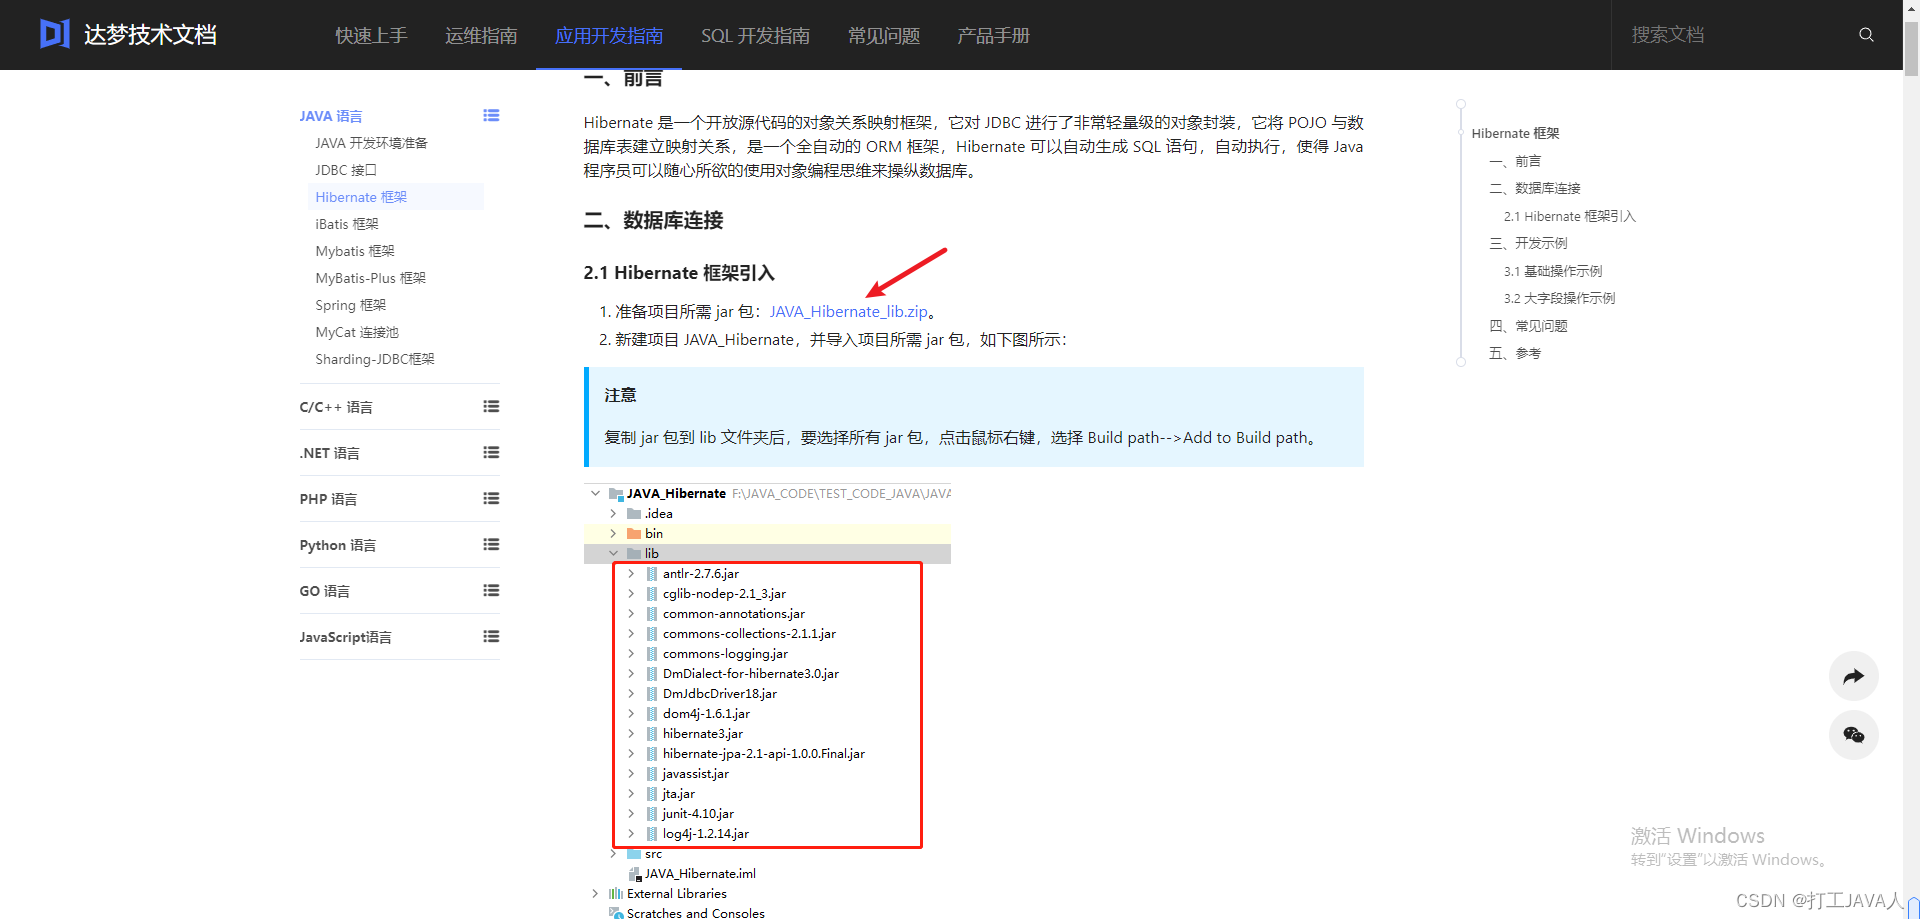Toggle the JAVA 语言 section list icon

pos(491,116)
